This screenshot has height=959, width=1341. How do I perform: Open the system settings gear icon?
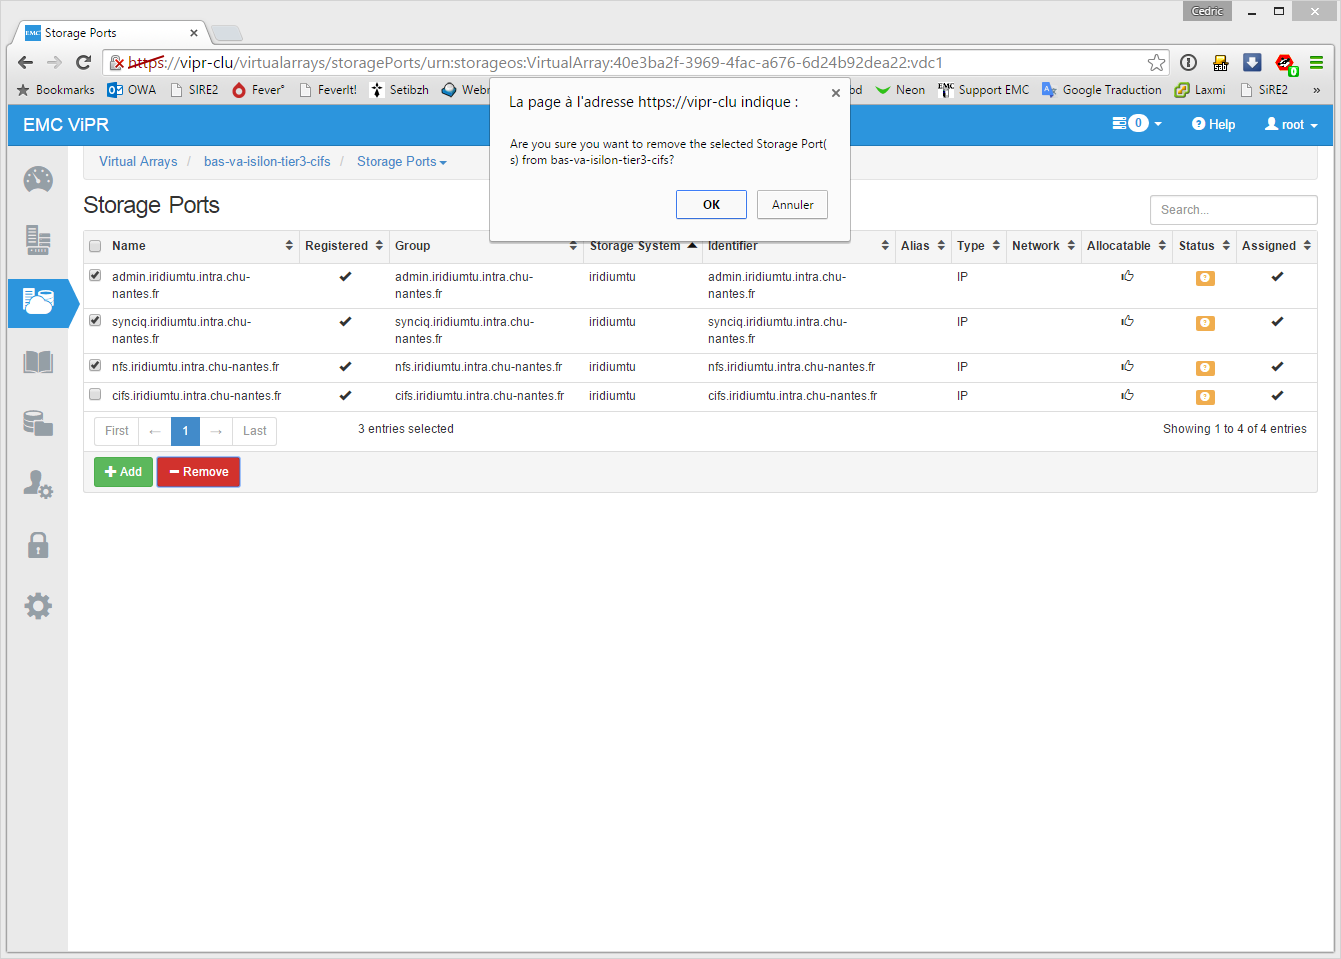tap(38, 606)
